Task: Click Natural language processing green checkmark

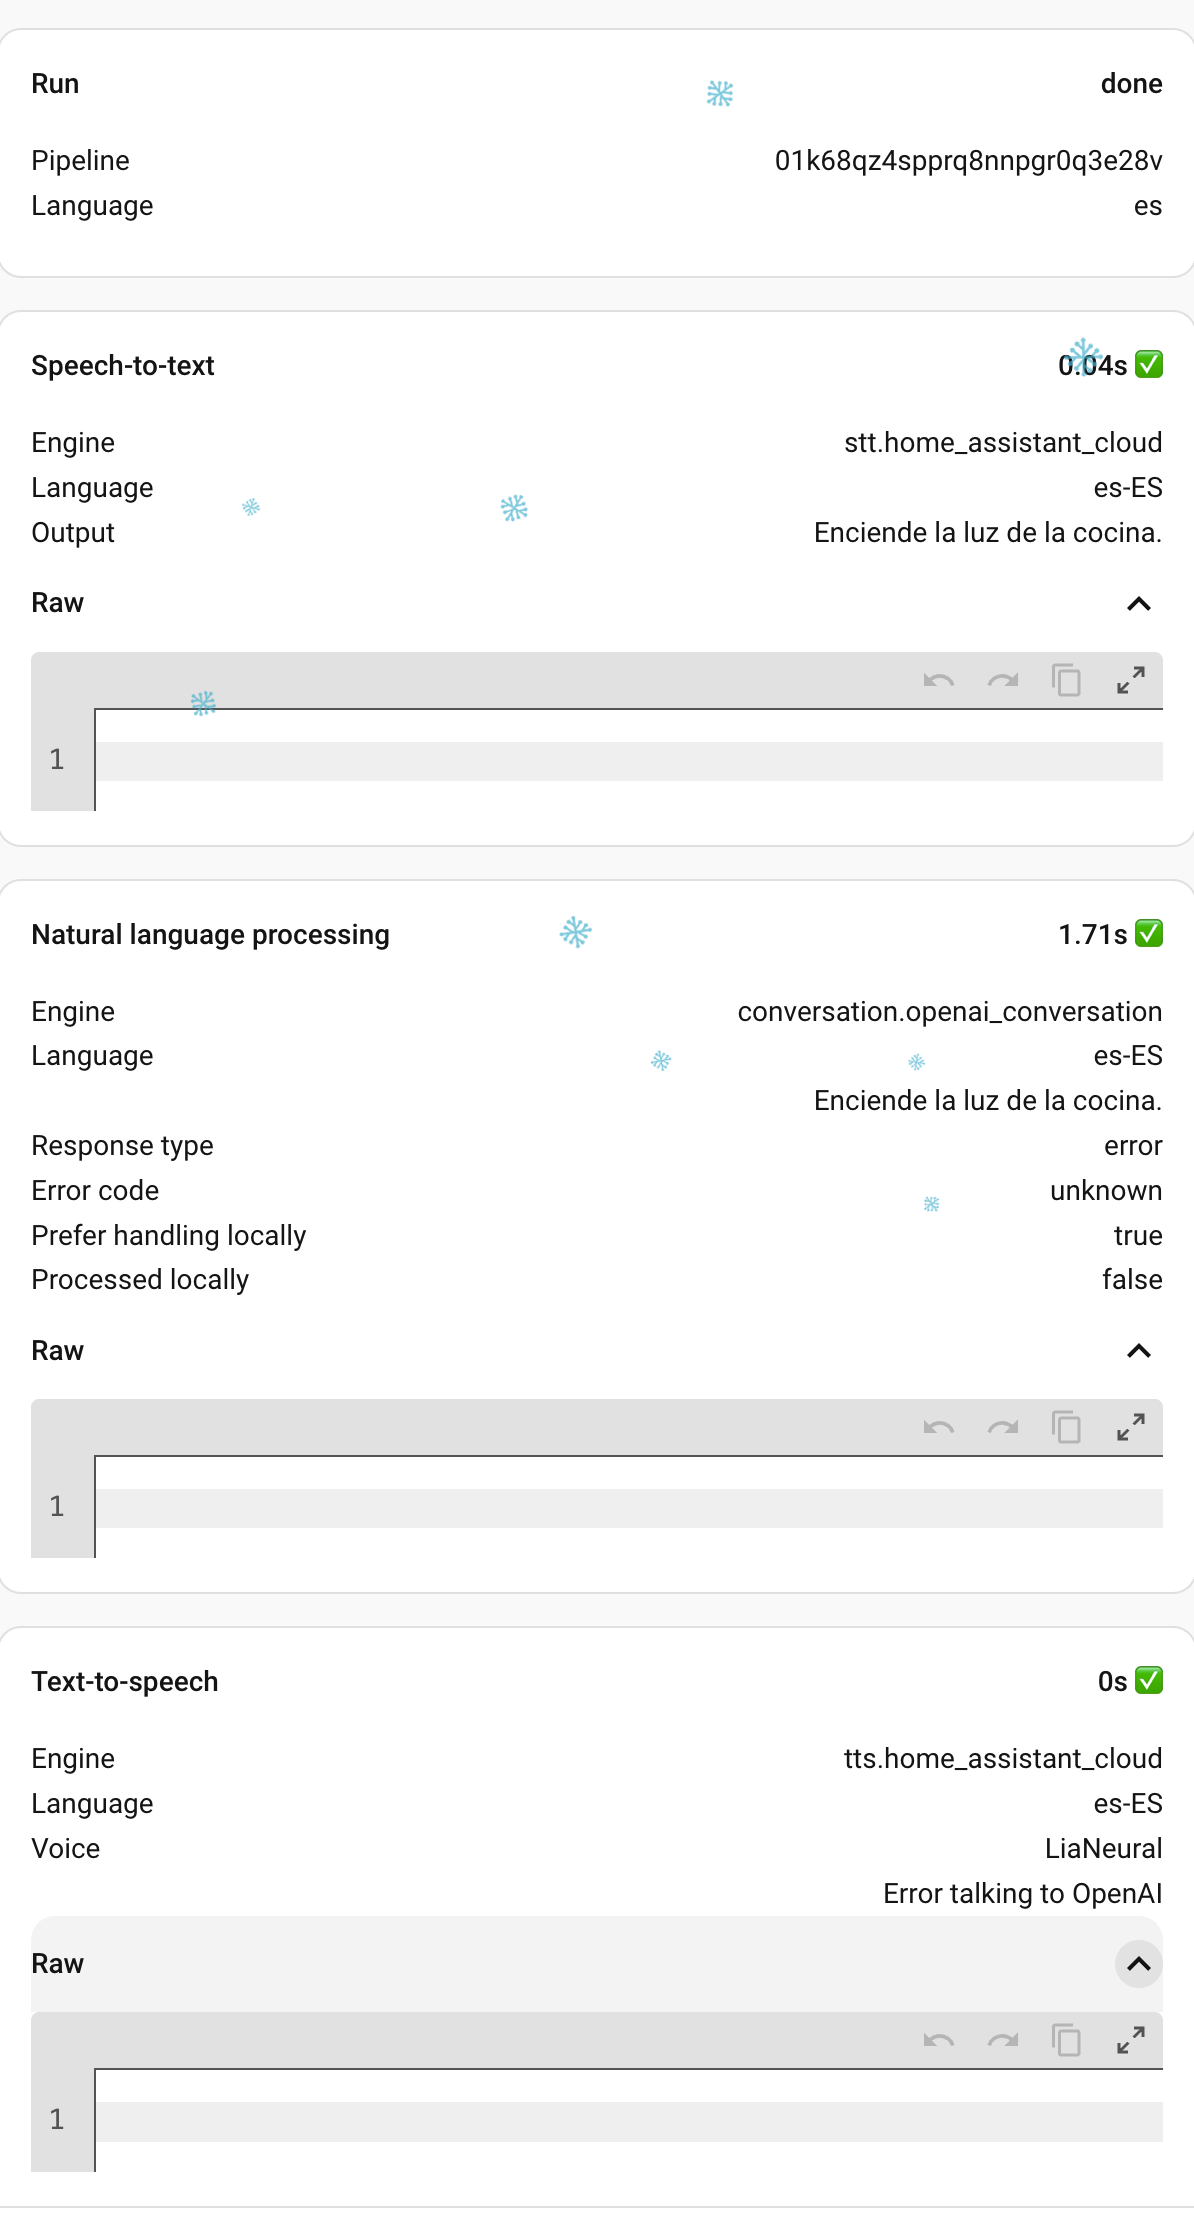Action: [1149, 934]
